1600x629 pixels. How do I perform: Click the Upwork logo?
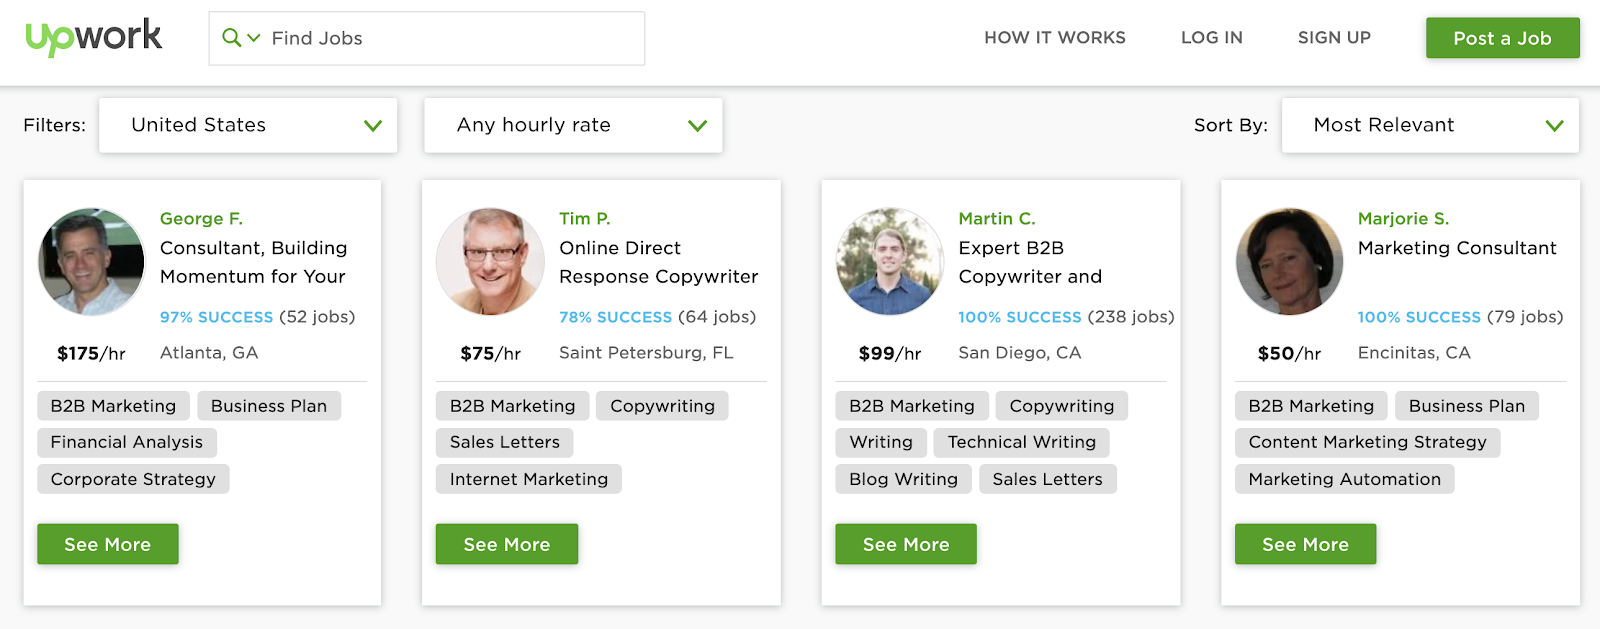(93, 38)
